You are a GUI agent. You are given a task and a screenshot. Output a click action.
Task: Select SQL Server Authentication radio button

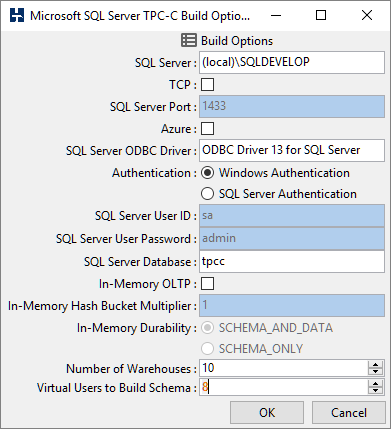click(207, 194)
